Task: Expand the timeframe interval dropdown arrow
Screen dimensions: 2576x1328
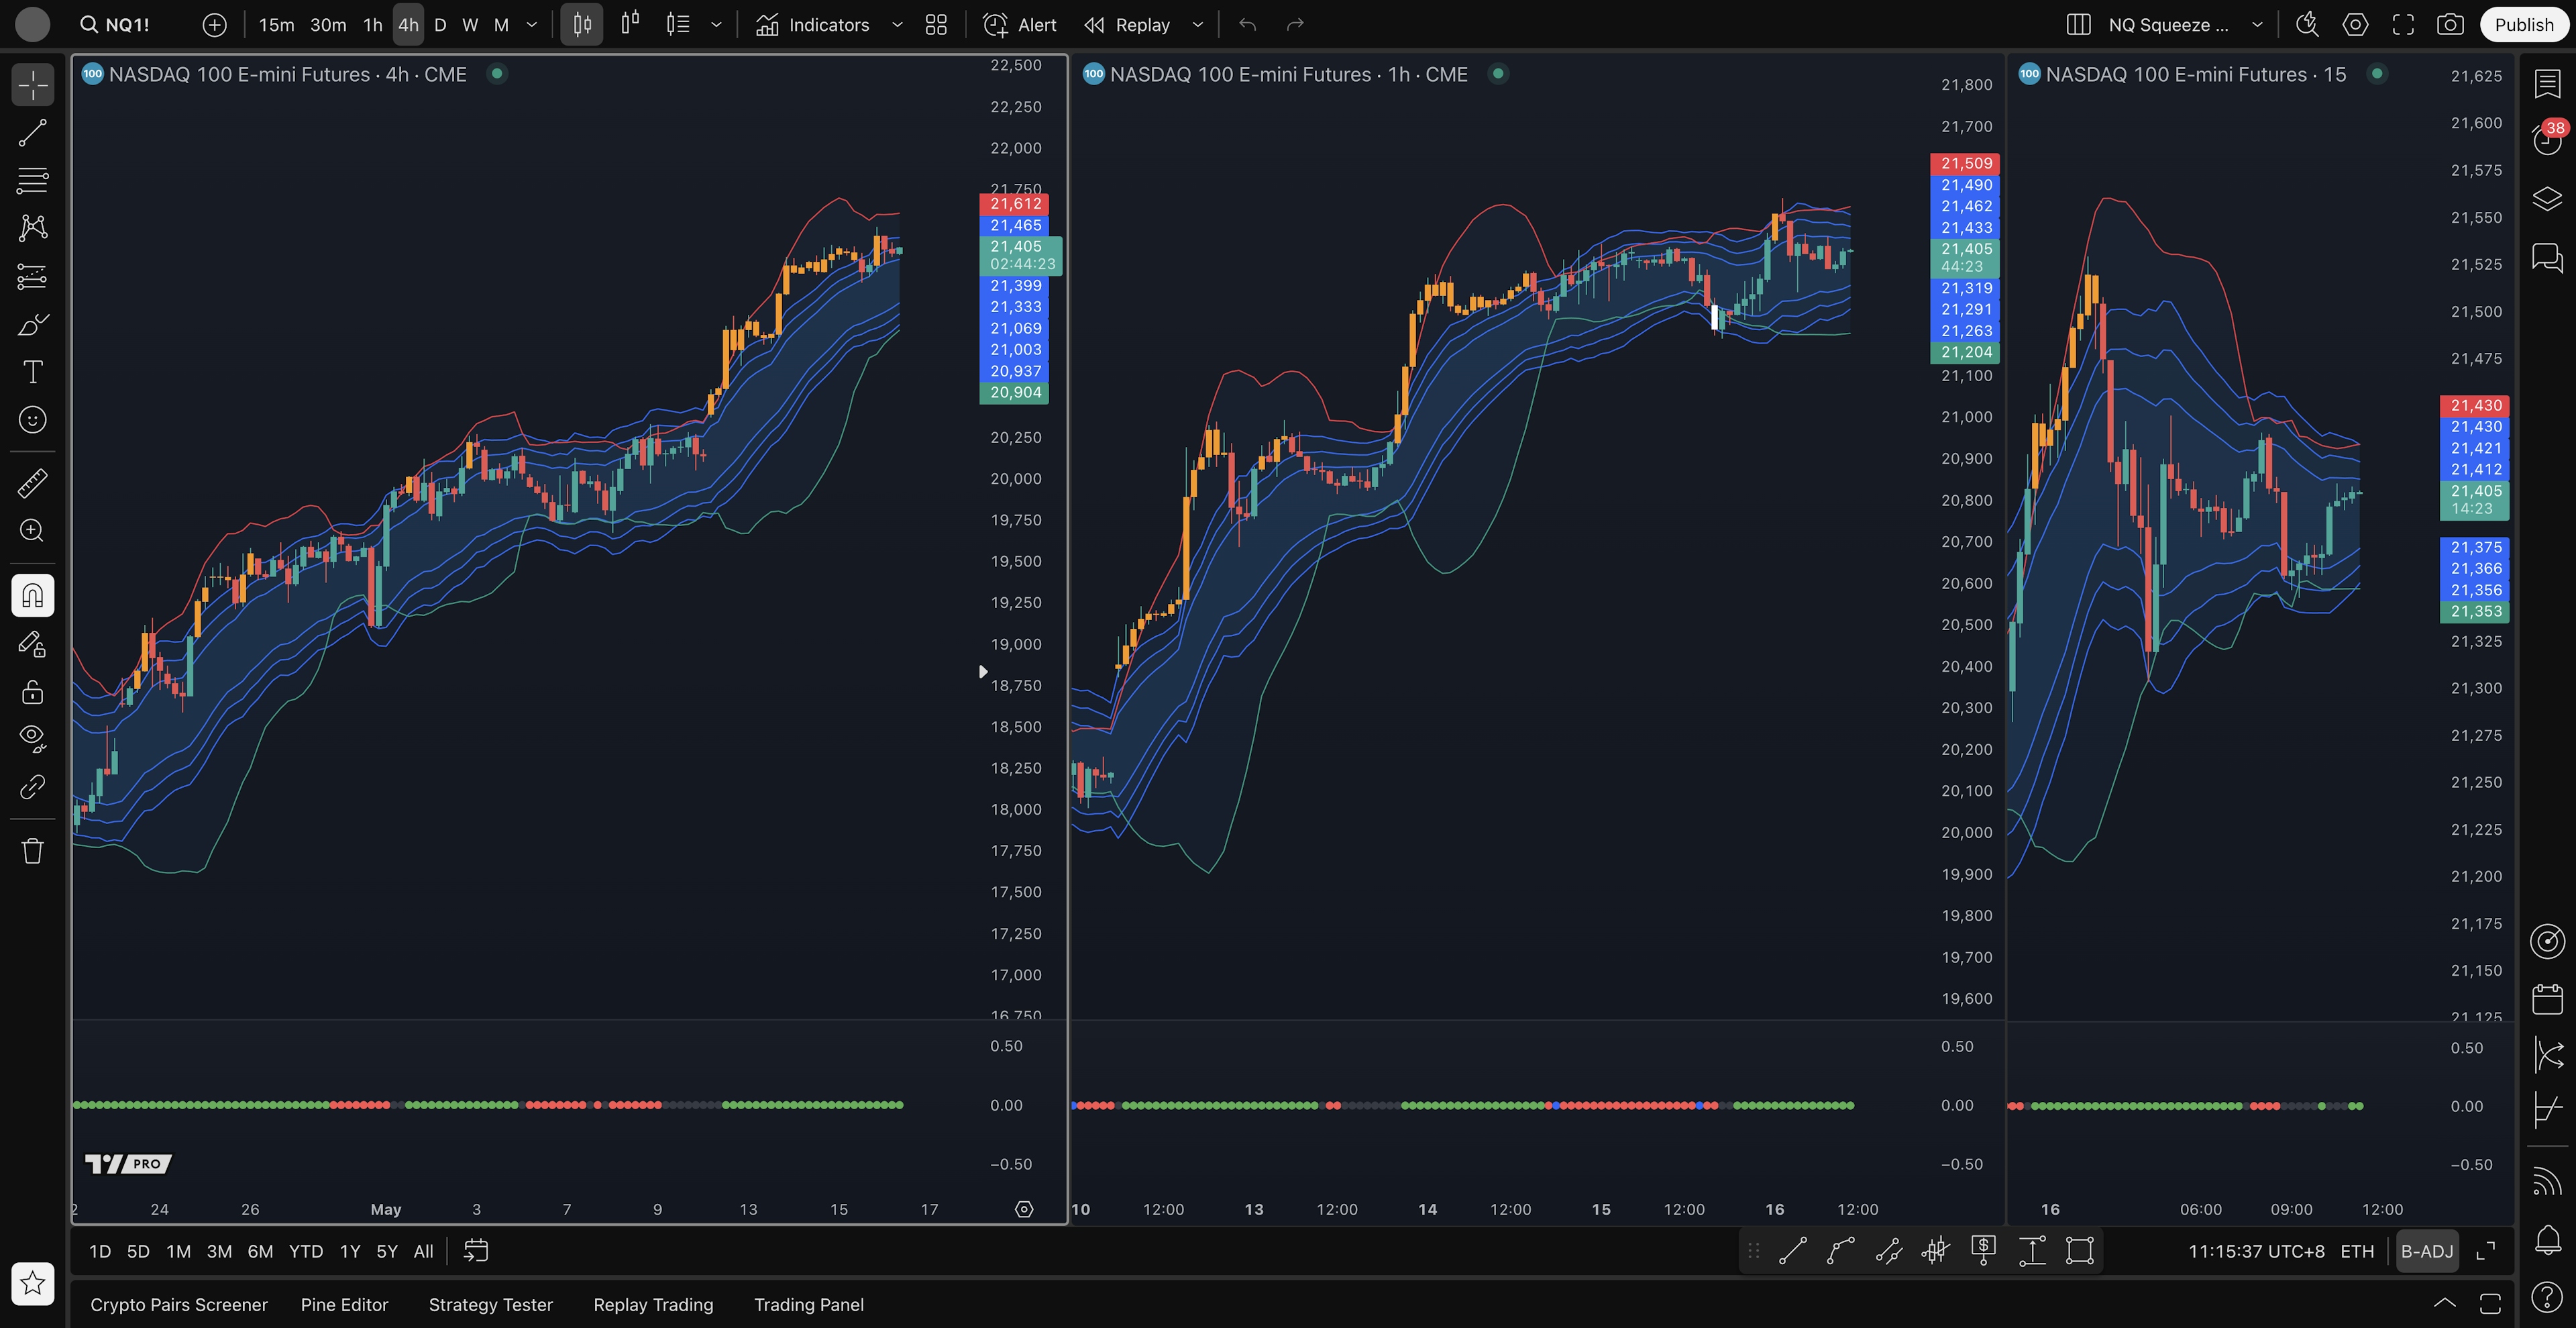Action: [x=532, y=25]
